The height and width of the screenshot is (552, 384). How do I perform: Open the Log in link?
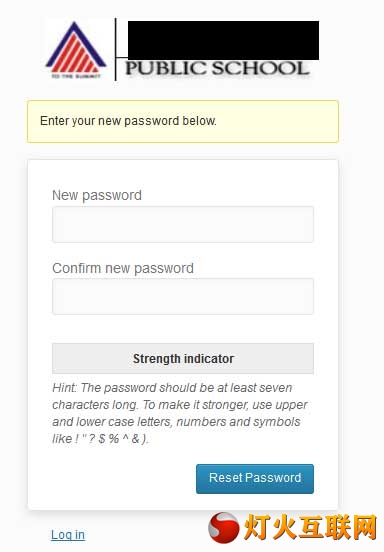coord(68,535)
